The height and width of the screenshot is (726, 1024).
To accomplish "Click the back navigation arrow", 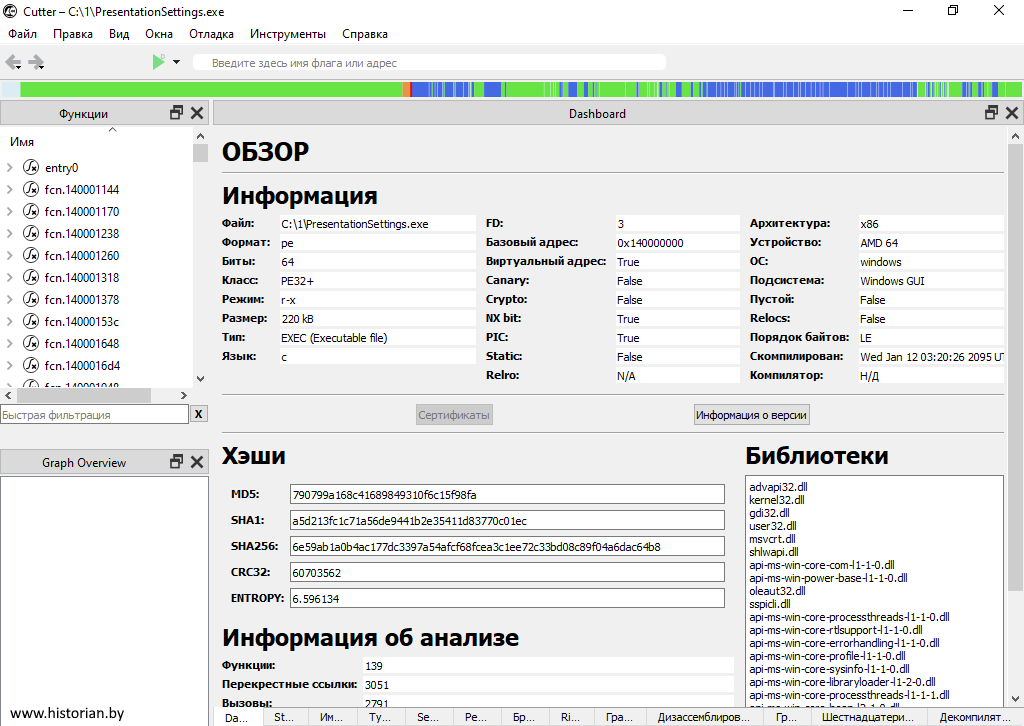I will click(x=13, y=62).
